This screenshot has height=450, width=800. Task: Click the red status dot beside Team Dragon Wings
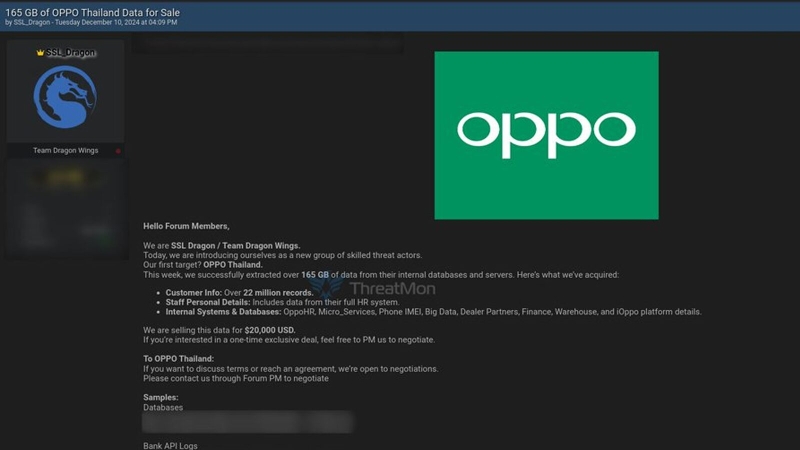118,151
